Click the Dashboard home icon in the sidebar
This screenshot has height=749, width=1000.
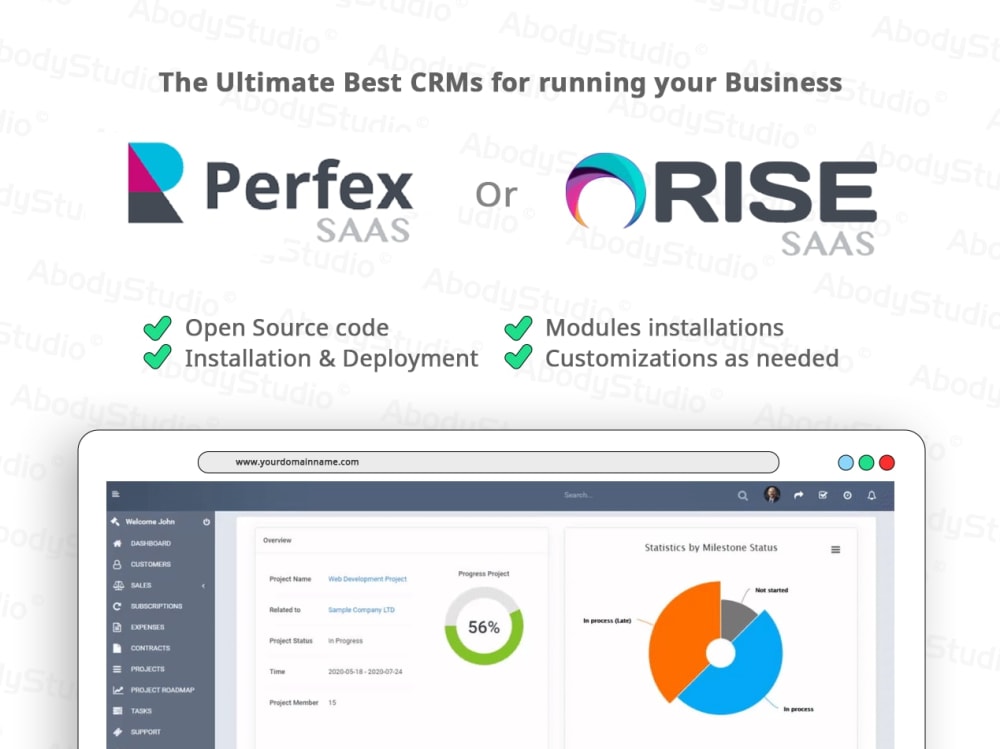(117, 544)
